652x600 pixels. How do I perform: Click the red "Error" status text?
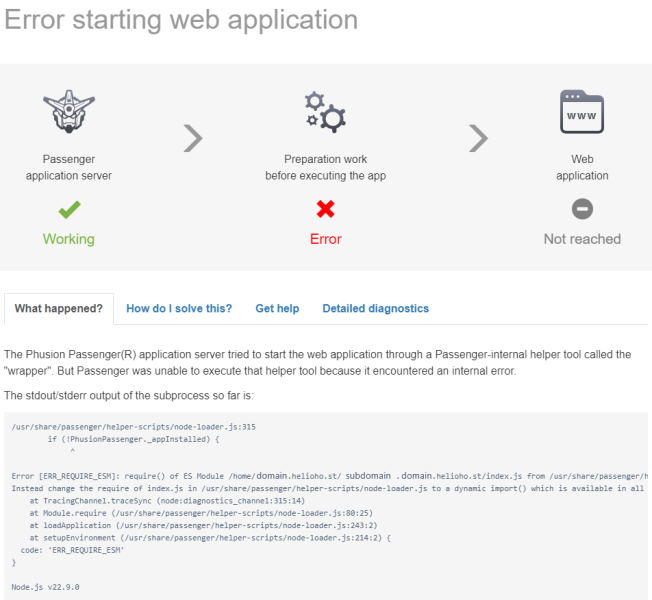[x=325, y=239]
